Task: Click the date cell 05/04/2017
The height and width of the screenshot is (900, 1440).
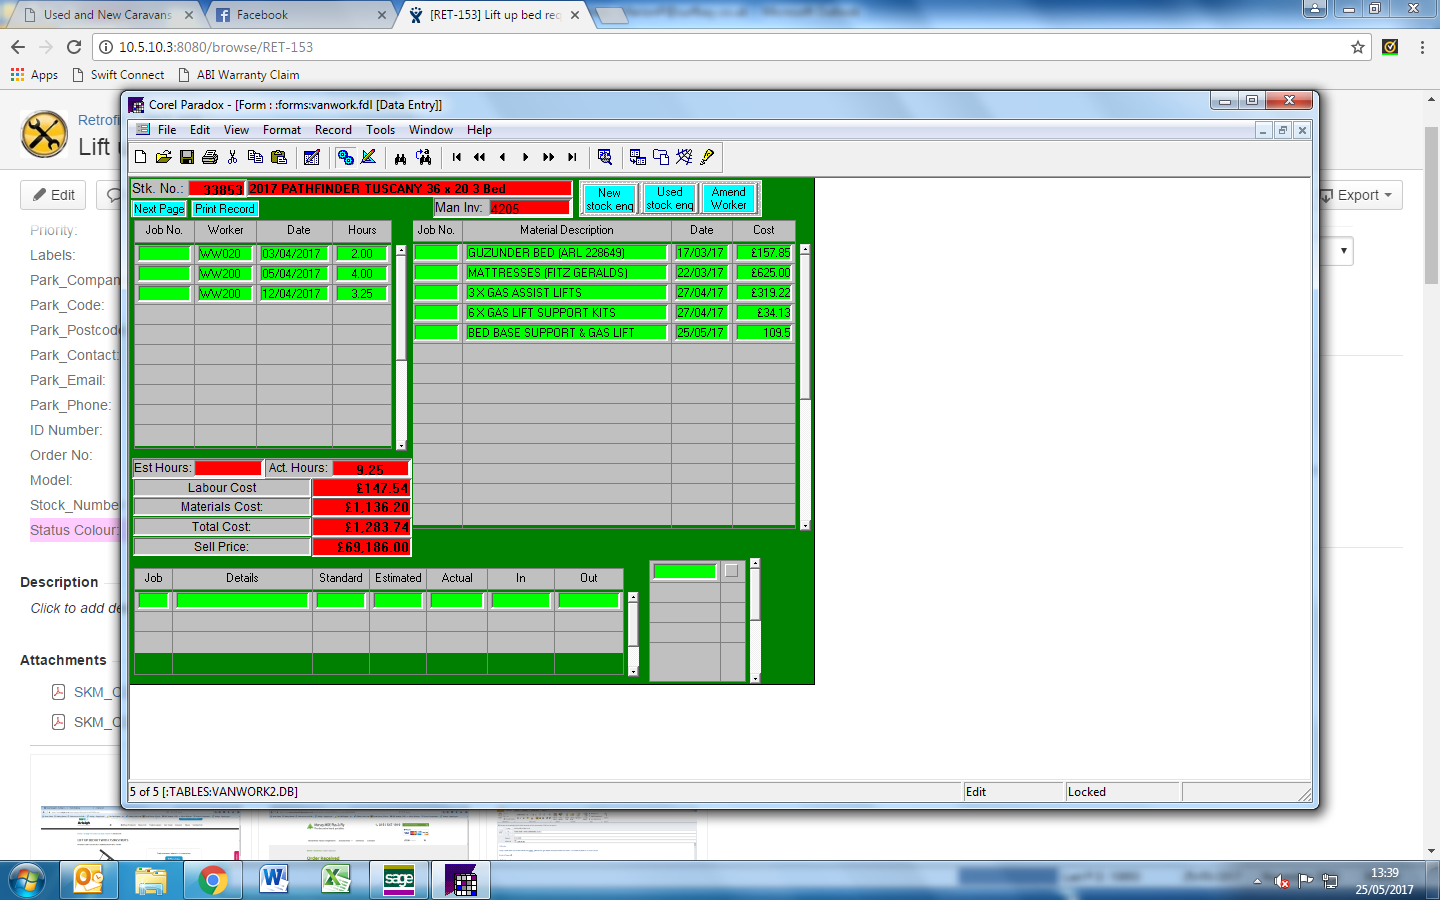Action: (294, 274)
